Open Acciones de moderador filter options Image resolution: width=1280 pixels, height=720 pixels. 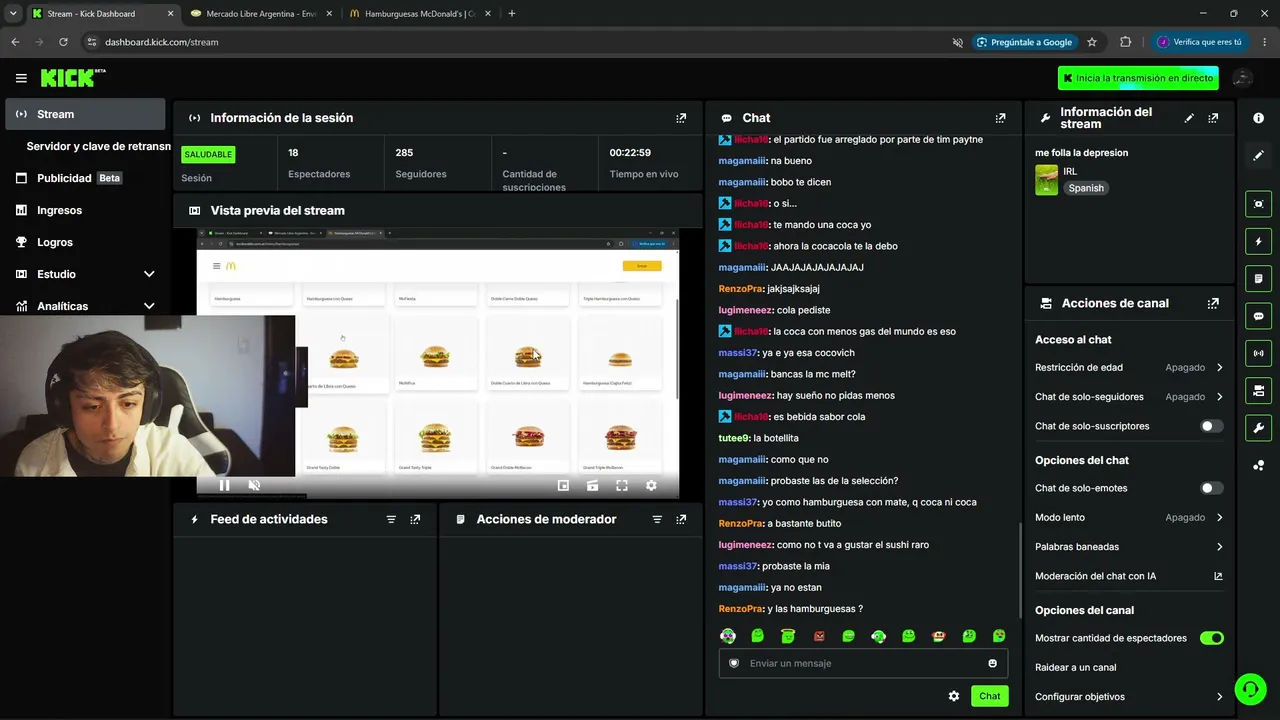pos(657,519)
